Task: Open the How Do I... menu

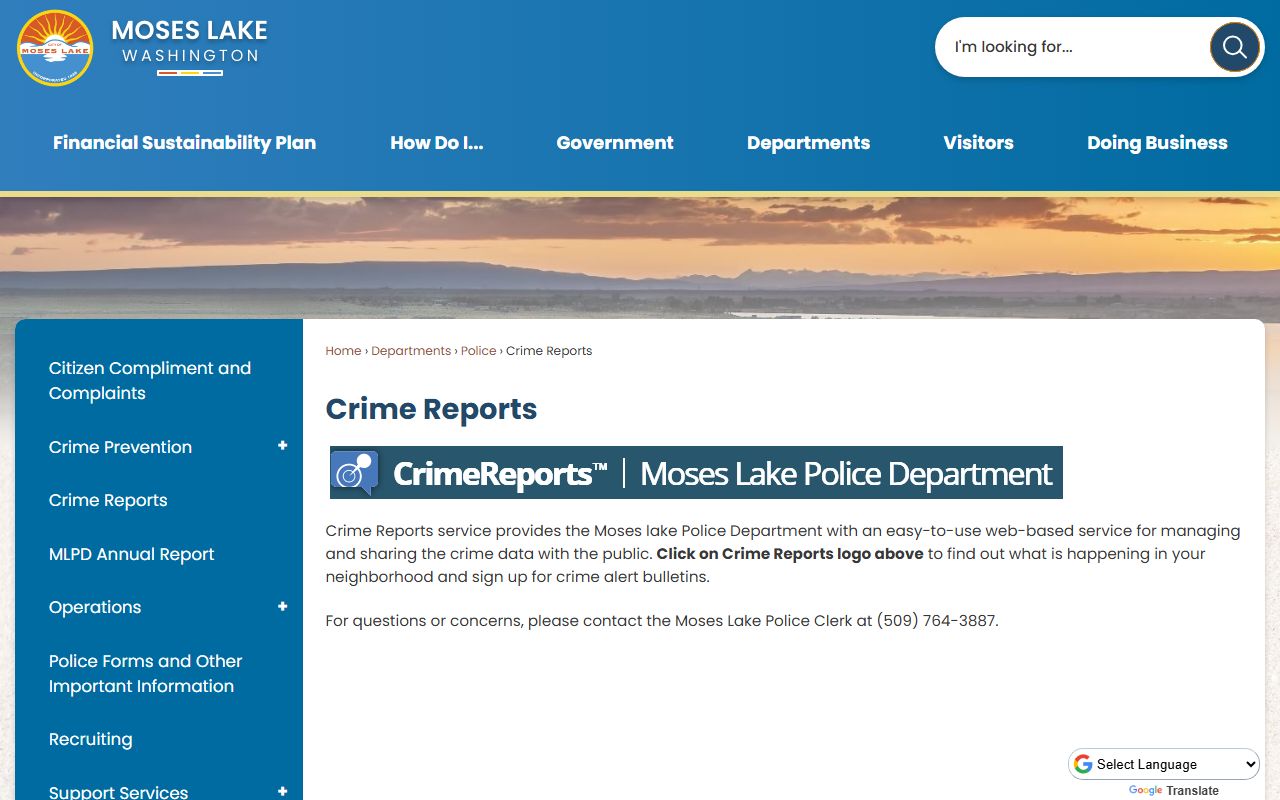Action: [436, 143]
